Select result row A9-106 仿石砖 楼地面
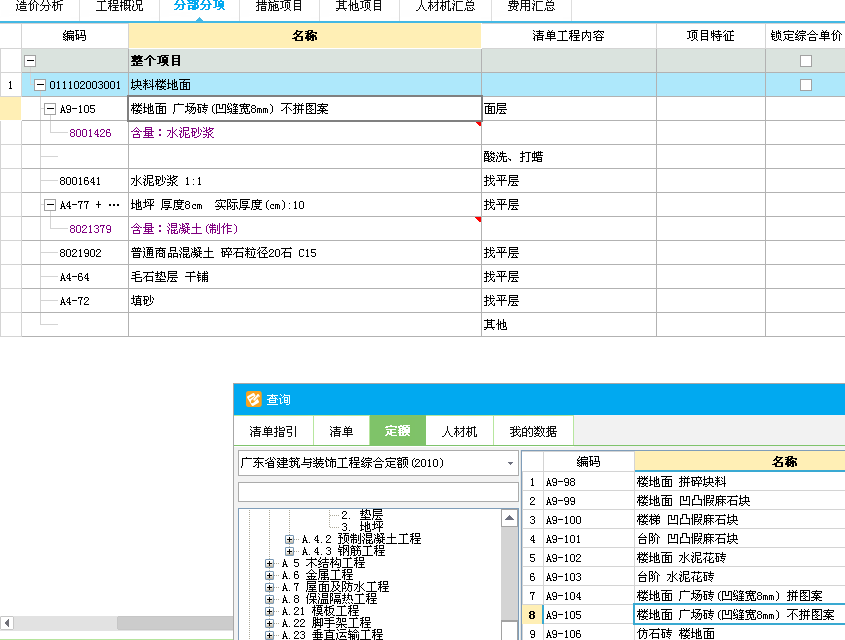Viewport: 845px width, 640px height. pyautogui.click(x=683, y=634)
